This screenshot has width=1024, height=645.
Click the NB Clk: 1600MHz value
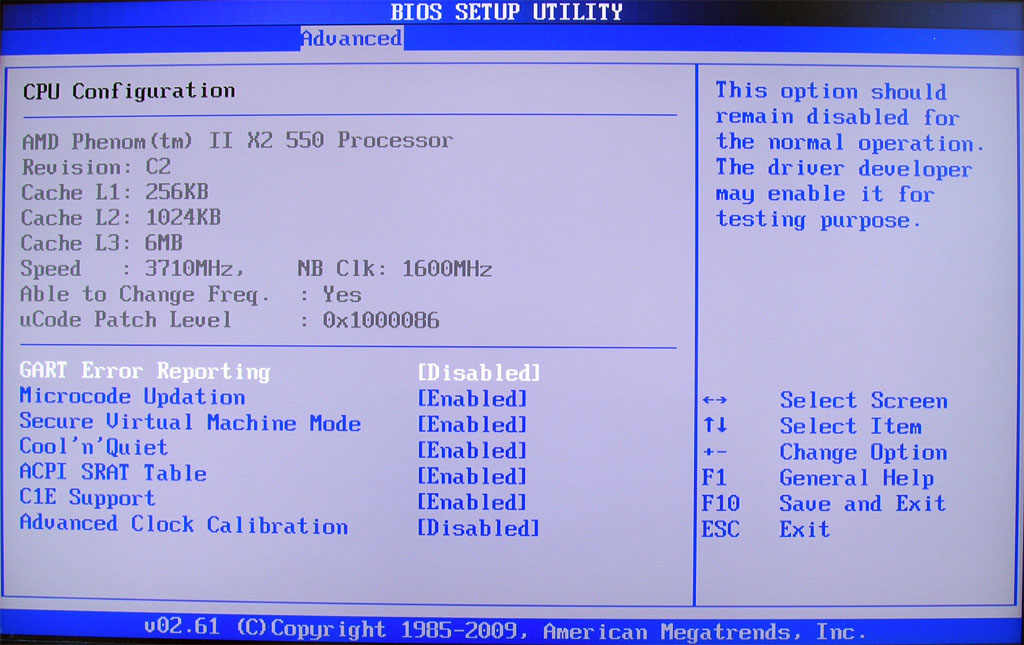click(395, 269)
